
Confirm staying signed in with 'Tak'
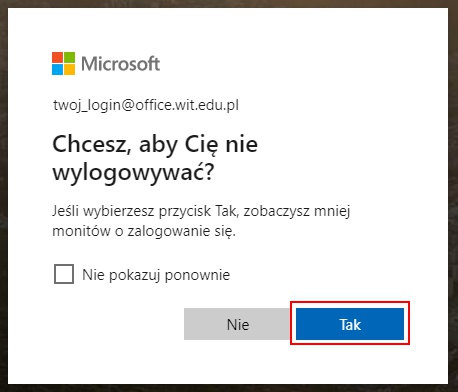350,324
